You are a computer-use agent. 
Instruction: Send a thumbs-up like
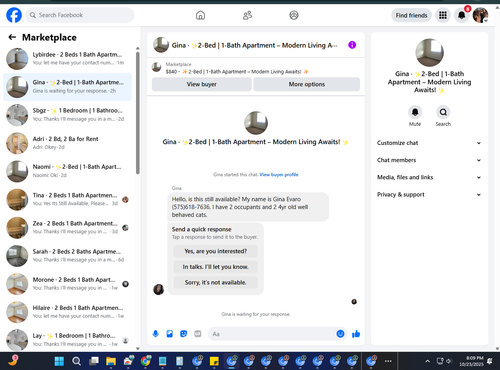tap(356, 334)
